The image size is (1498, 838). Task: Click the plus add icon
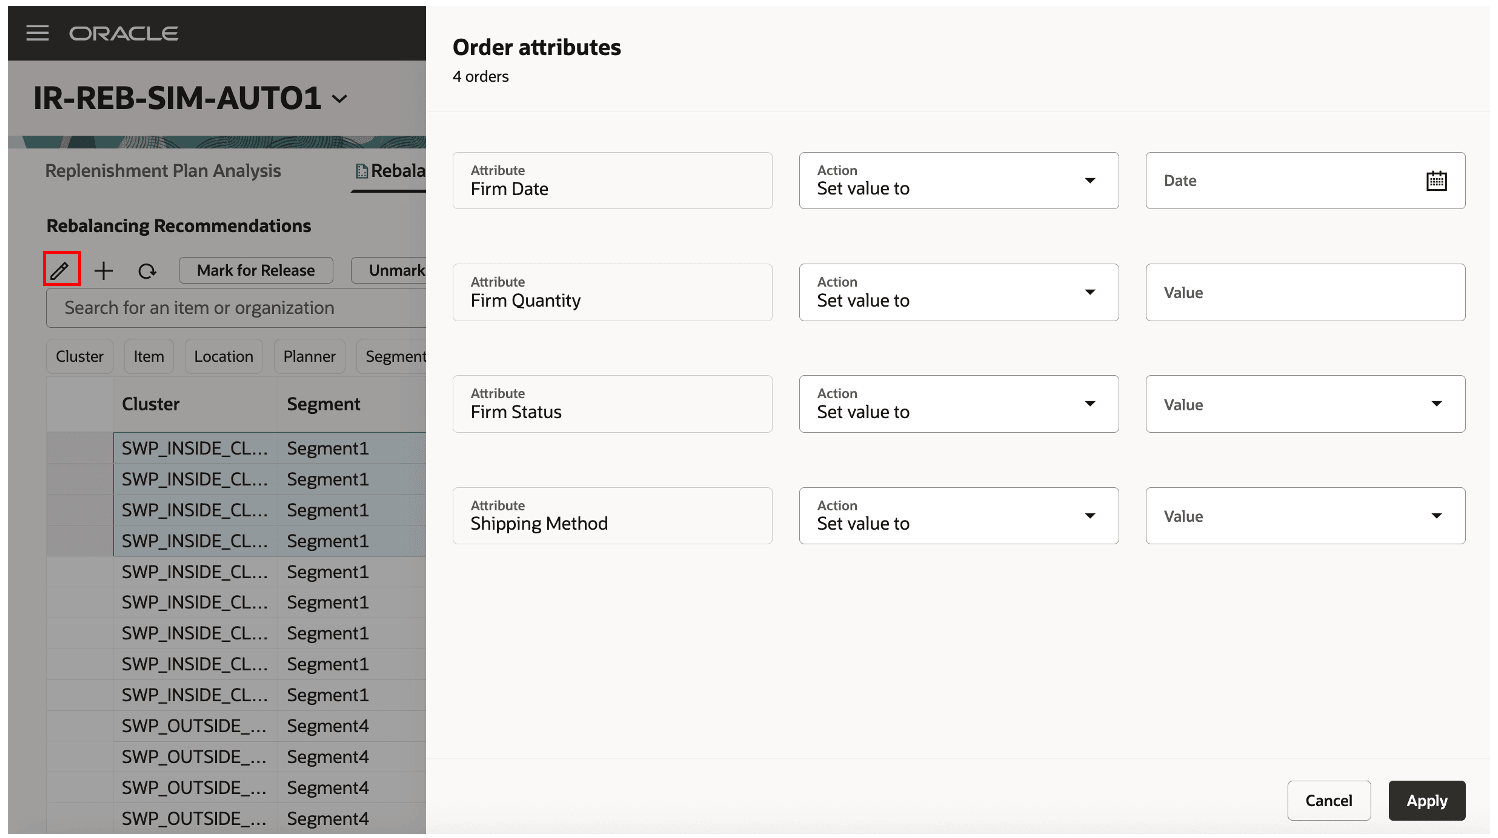(x=104, y=270)
